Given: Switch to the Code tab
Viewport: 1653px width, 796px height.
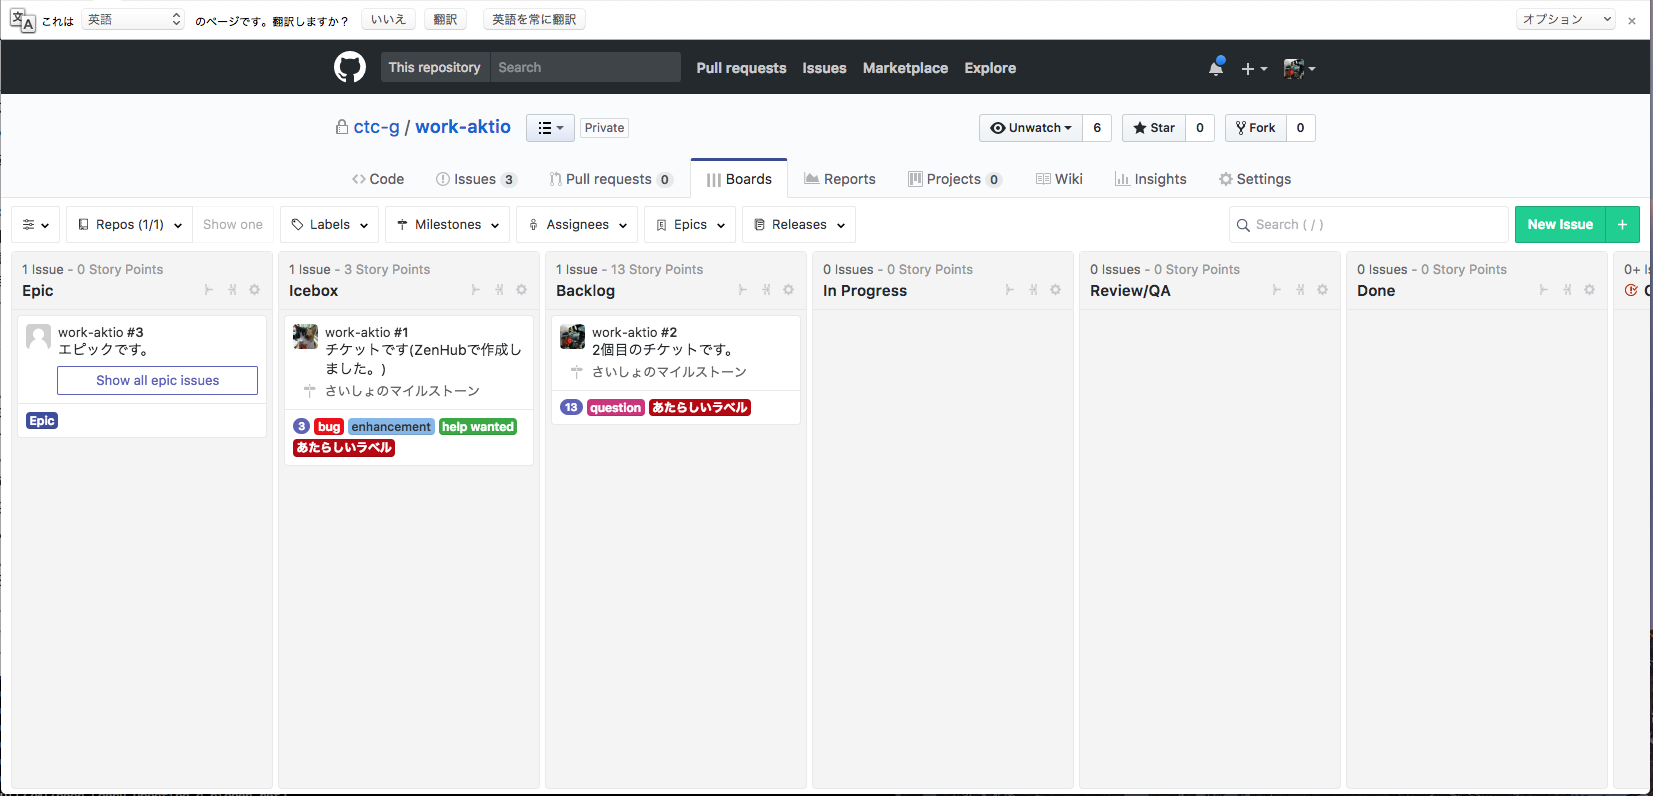Looking at the screenshot, I should [378, 179].
